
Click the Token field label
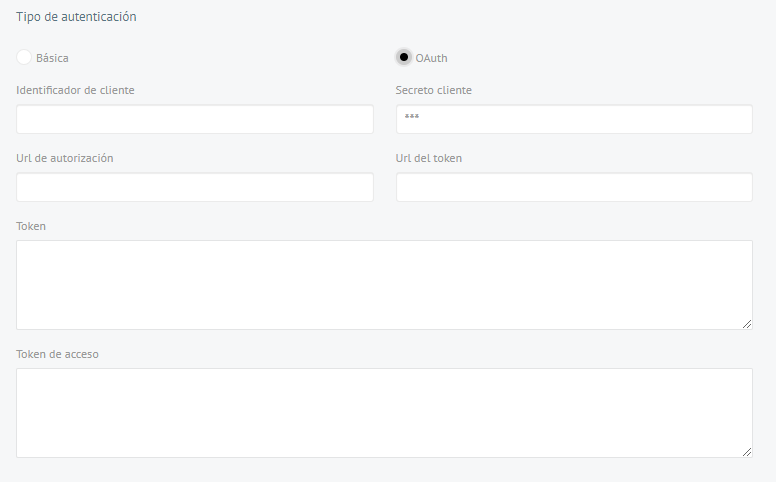pos(31,226)
